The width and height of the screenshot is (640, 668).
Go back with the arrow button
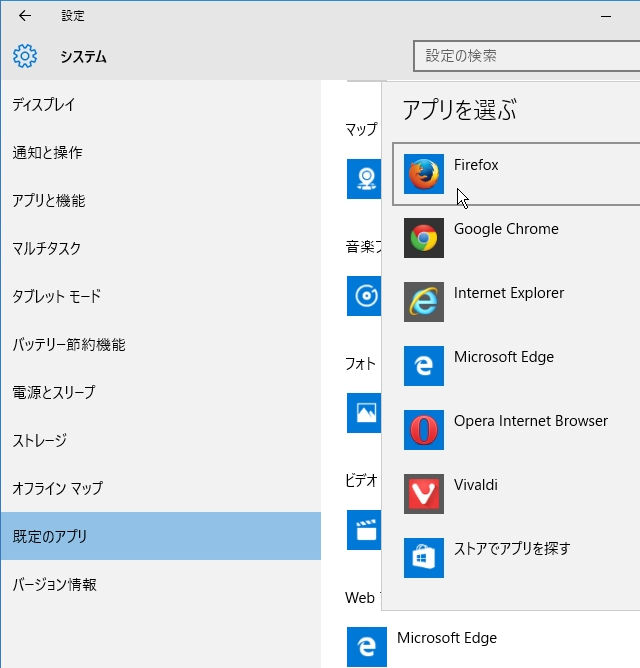[x=25, y=16]
